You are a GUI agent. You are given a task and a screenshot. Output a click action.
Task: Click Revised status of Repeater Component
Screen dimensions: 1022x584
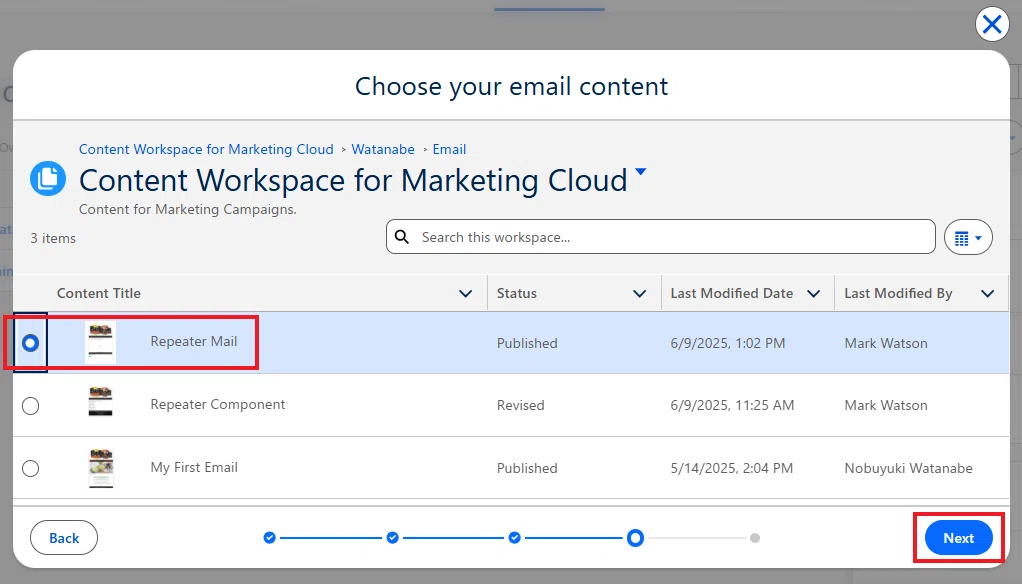[x=520, y=405]
